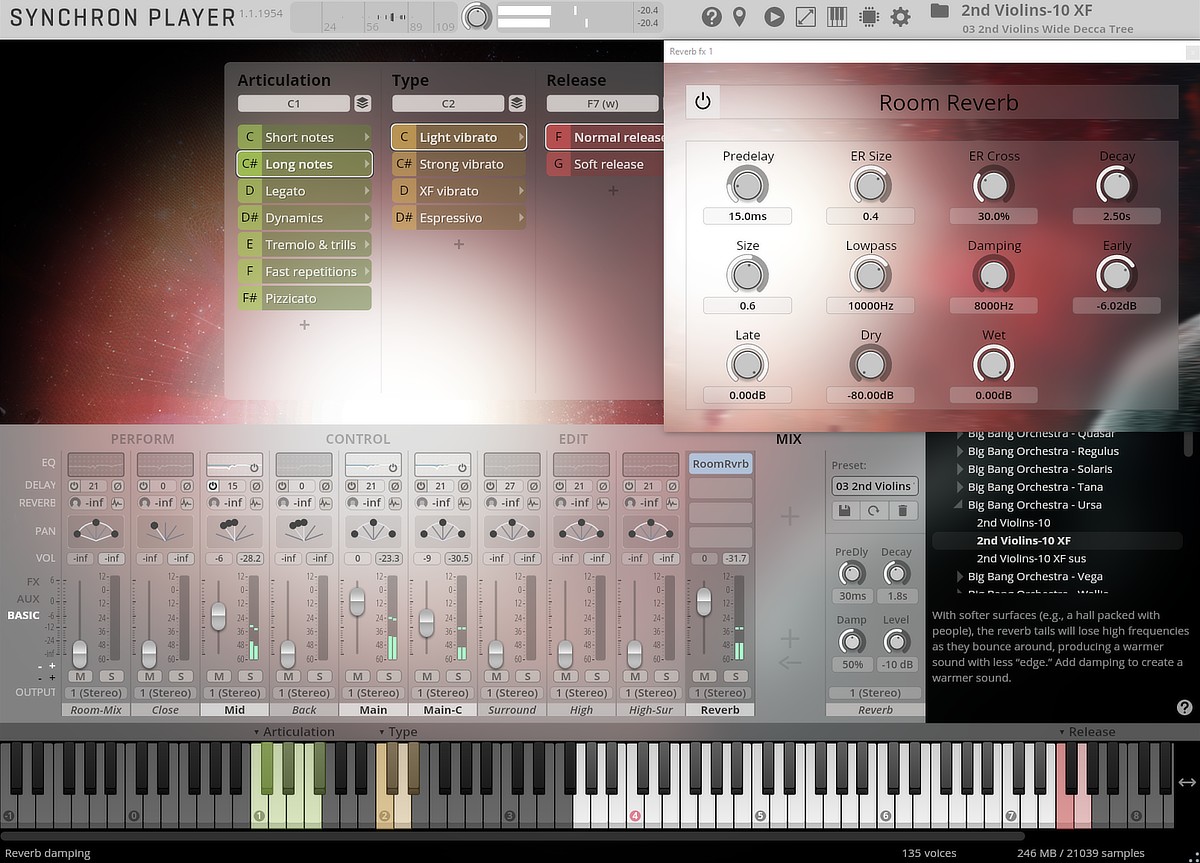Click the preset browser vertical scrollbar
This screenshot has width=1200, height=863.
click(x=1188, y=445)
